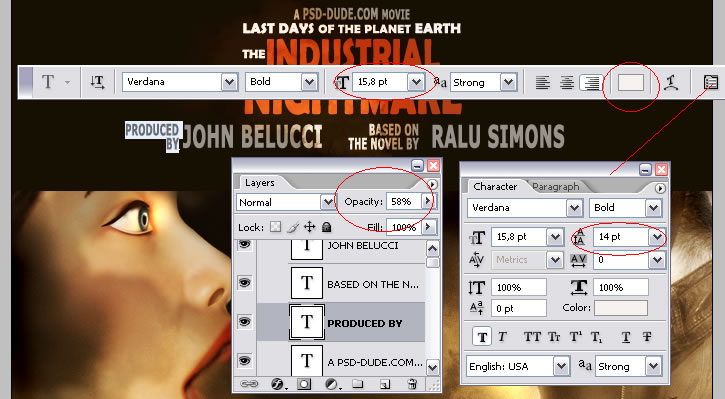Image resolution: width=725 pixels, height=399 pixels.
Task: Apply Faux Italic style in Character panel
Action: (503, 337)
